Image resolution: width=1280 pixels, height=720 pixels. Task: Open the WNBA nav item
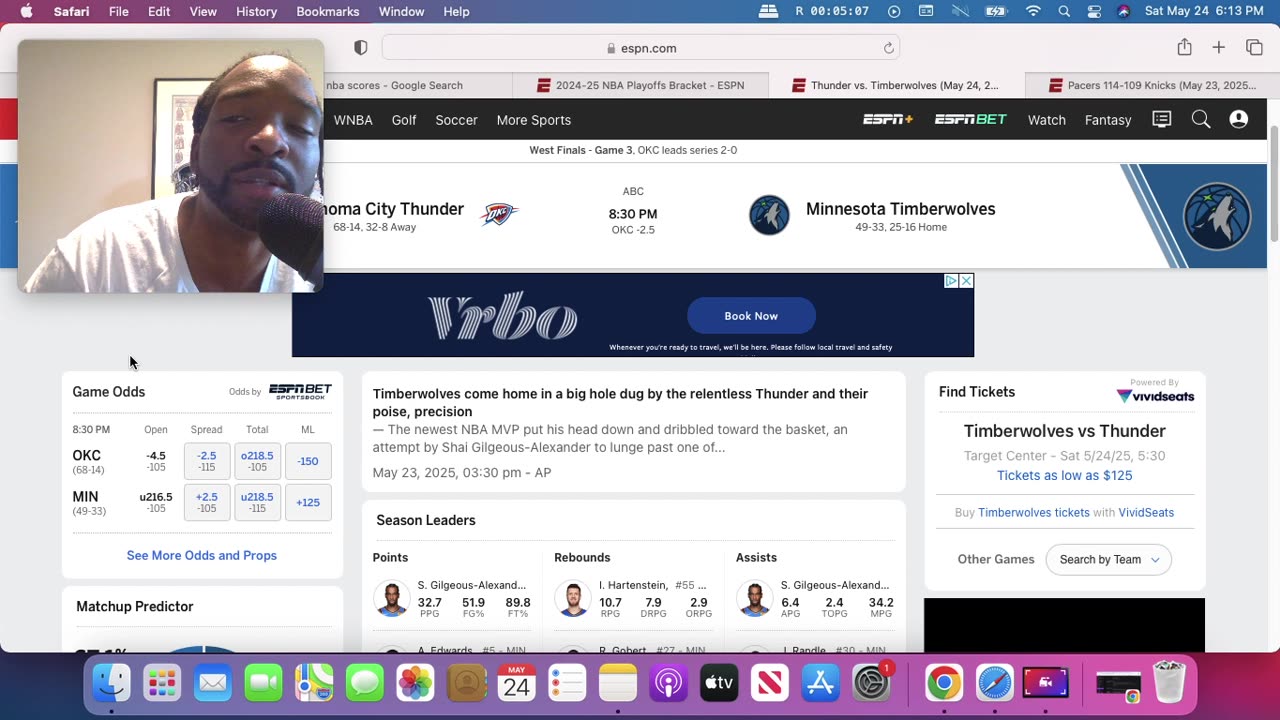pos(353,120)
